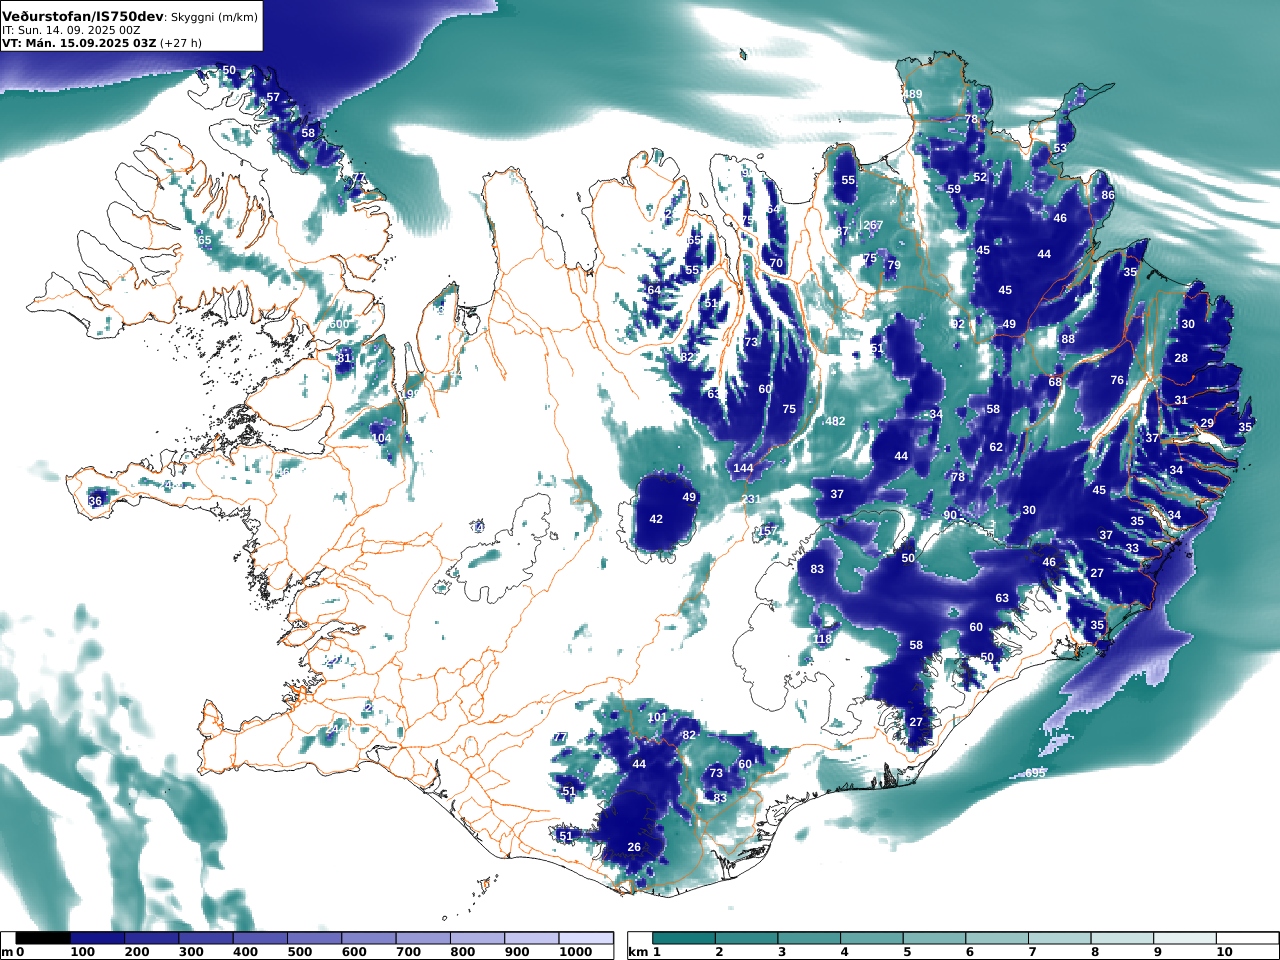The width and height of the screenshot is (1280, 960).
Task: Click the 500 label on the metre legend
Action: tap(299, 952)
